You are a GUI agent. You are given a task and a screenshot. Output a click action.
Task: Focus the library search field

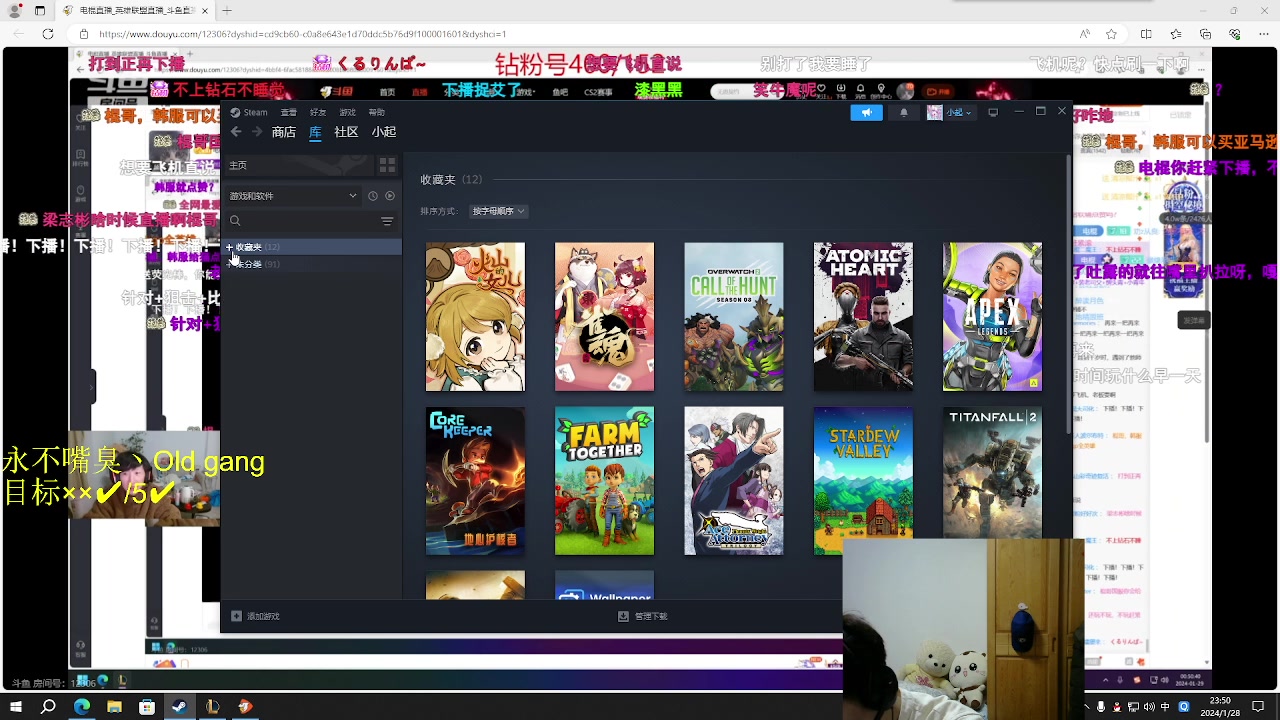(x=300, y=221)
